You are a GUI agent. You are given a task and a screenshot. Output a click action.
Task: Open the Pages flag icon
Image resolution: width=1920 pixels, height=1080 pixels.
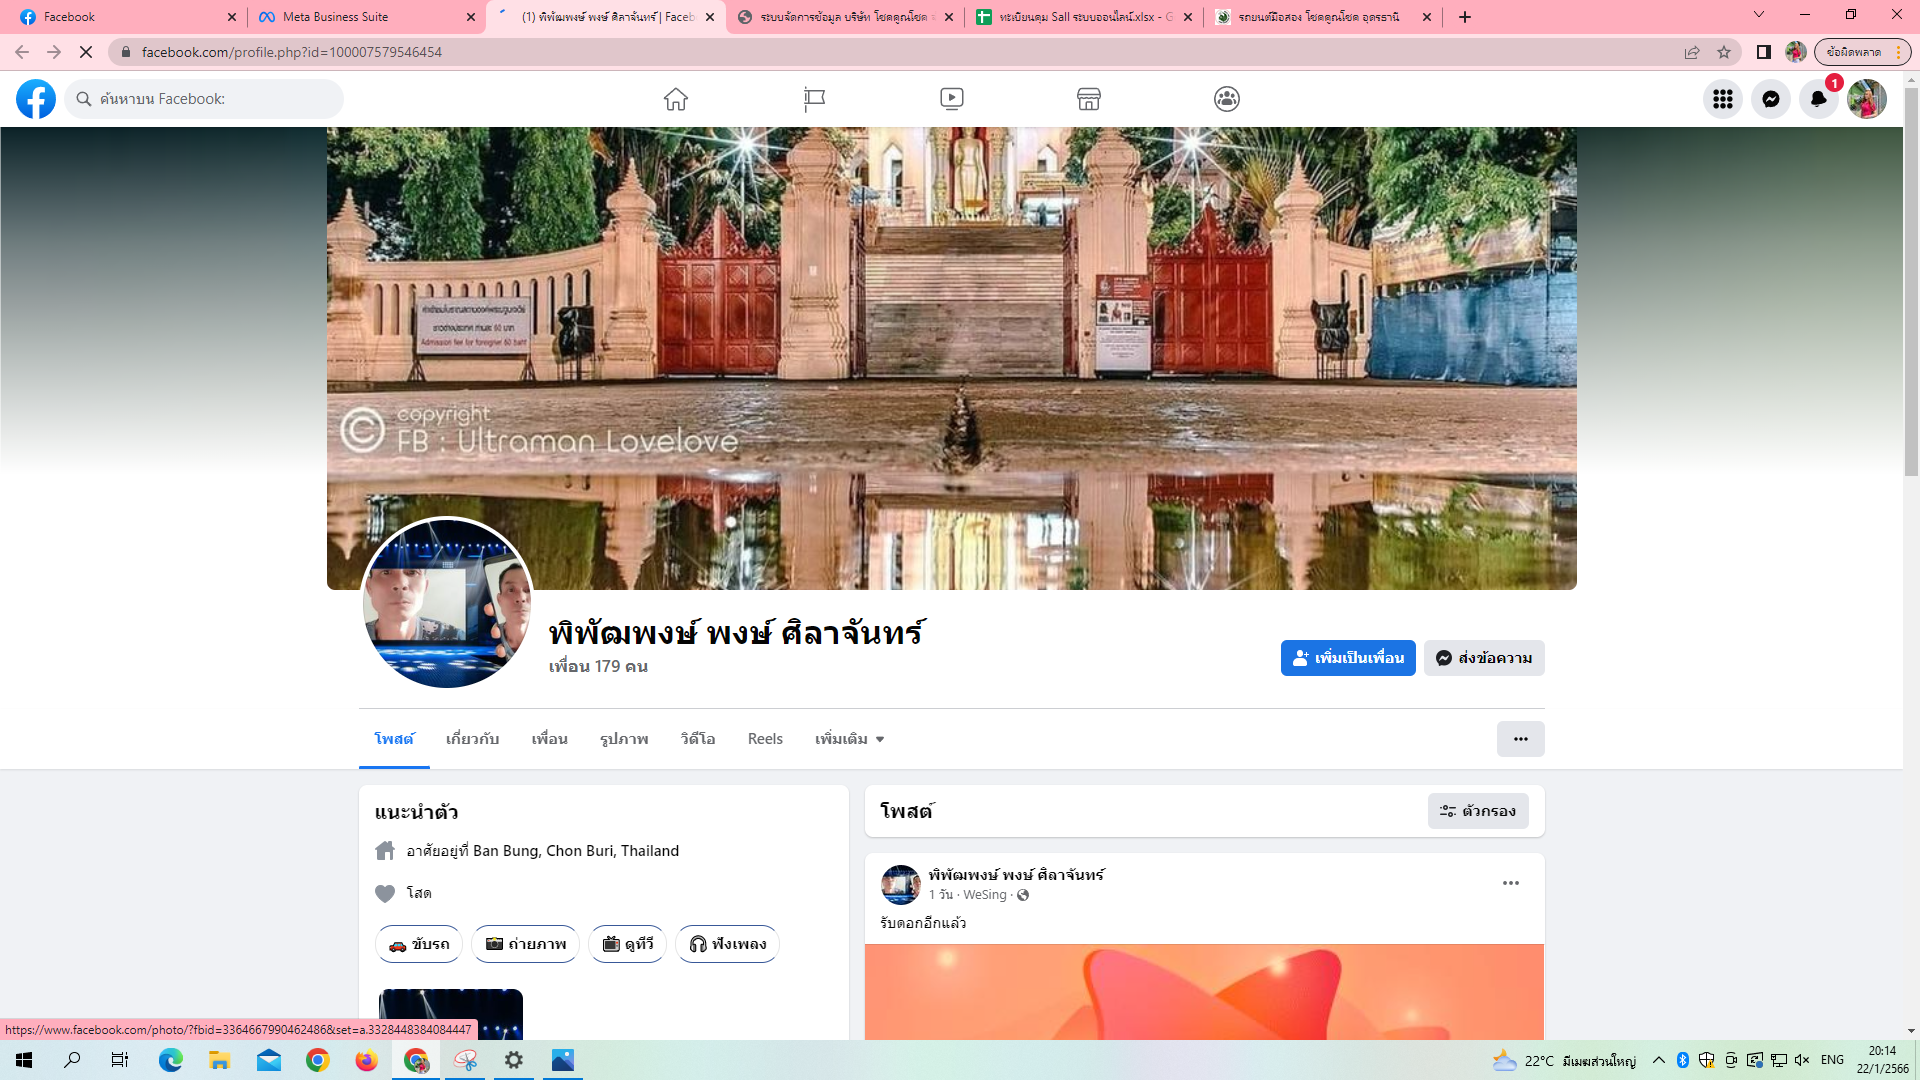[814, 99]
